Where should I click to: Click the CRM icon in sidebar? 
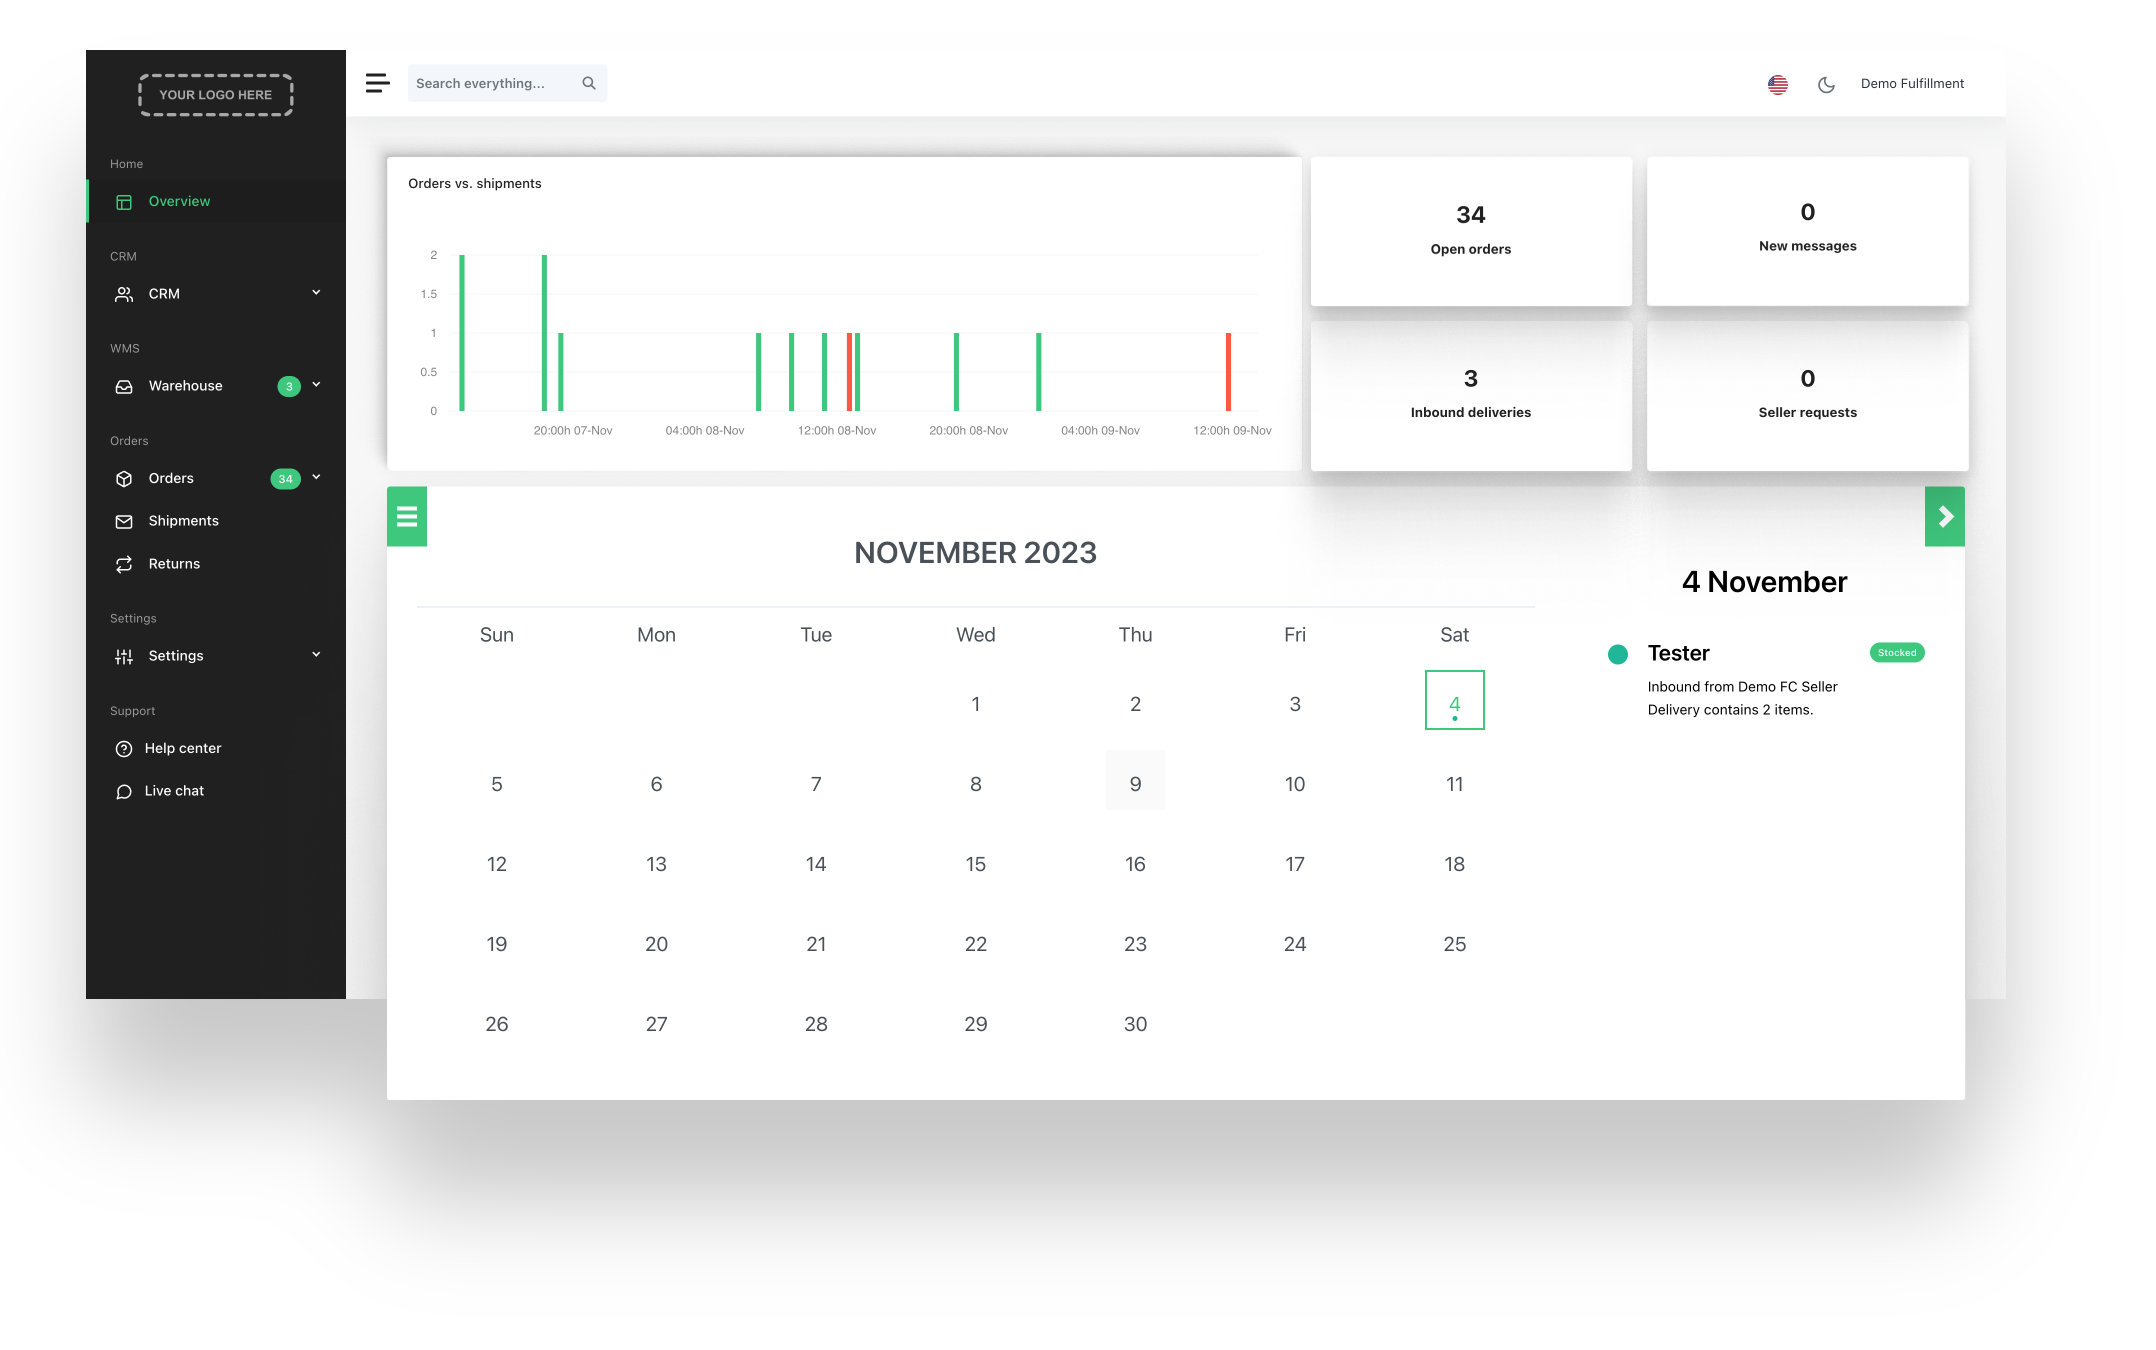[124, 294]
